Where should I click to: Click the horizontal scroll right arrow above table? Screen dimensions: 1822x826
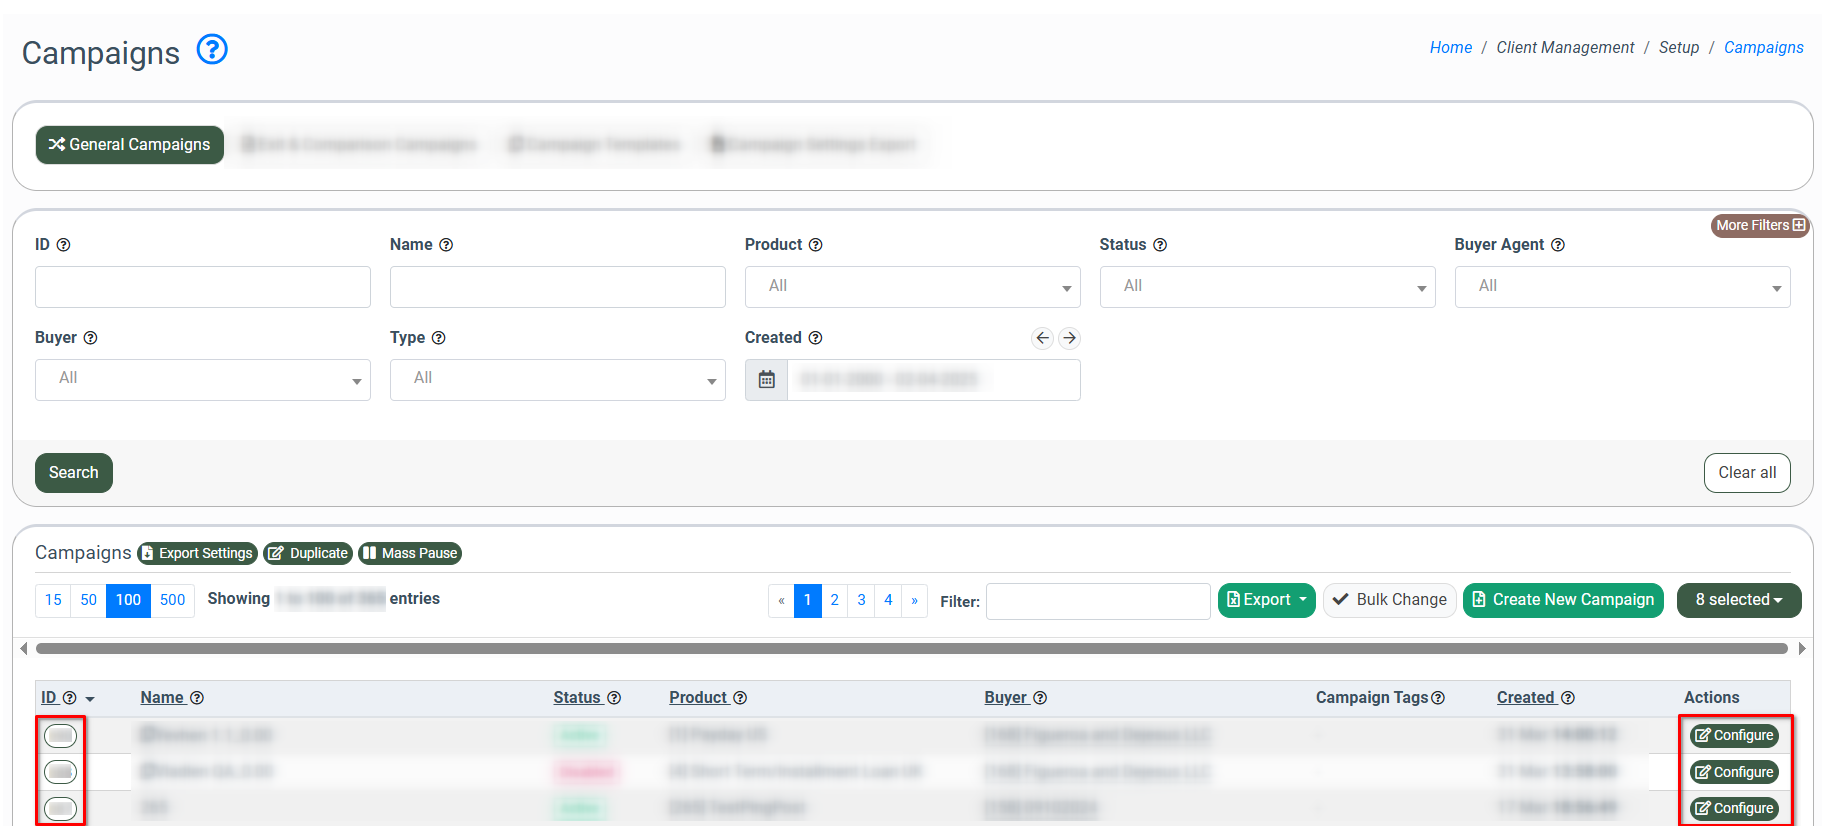click(x=1802, y=649)
